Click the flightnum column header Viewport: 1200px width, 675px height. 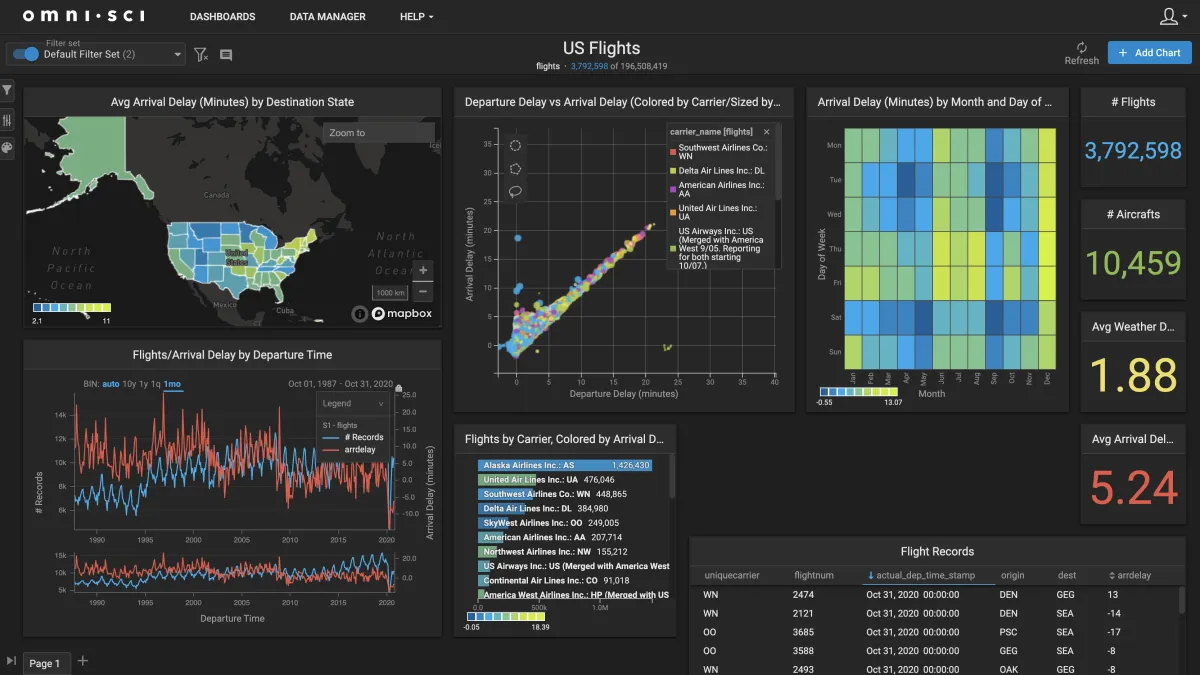816,576
